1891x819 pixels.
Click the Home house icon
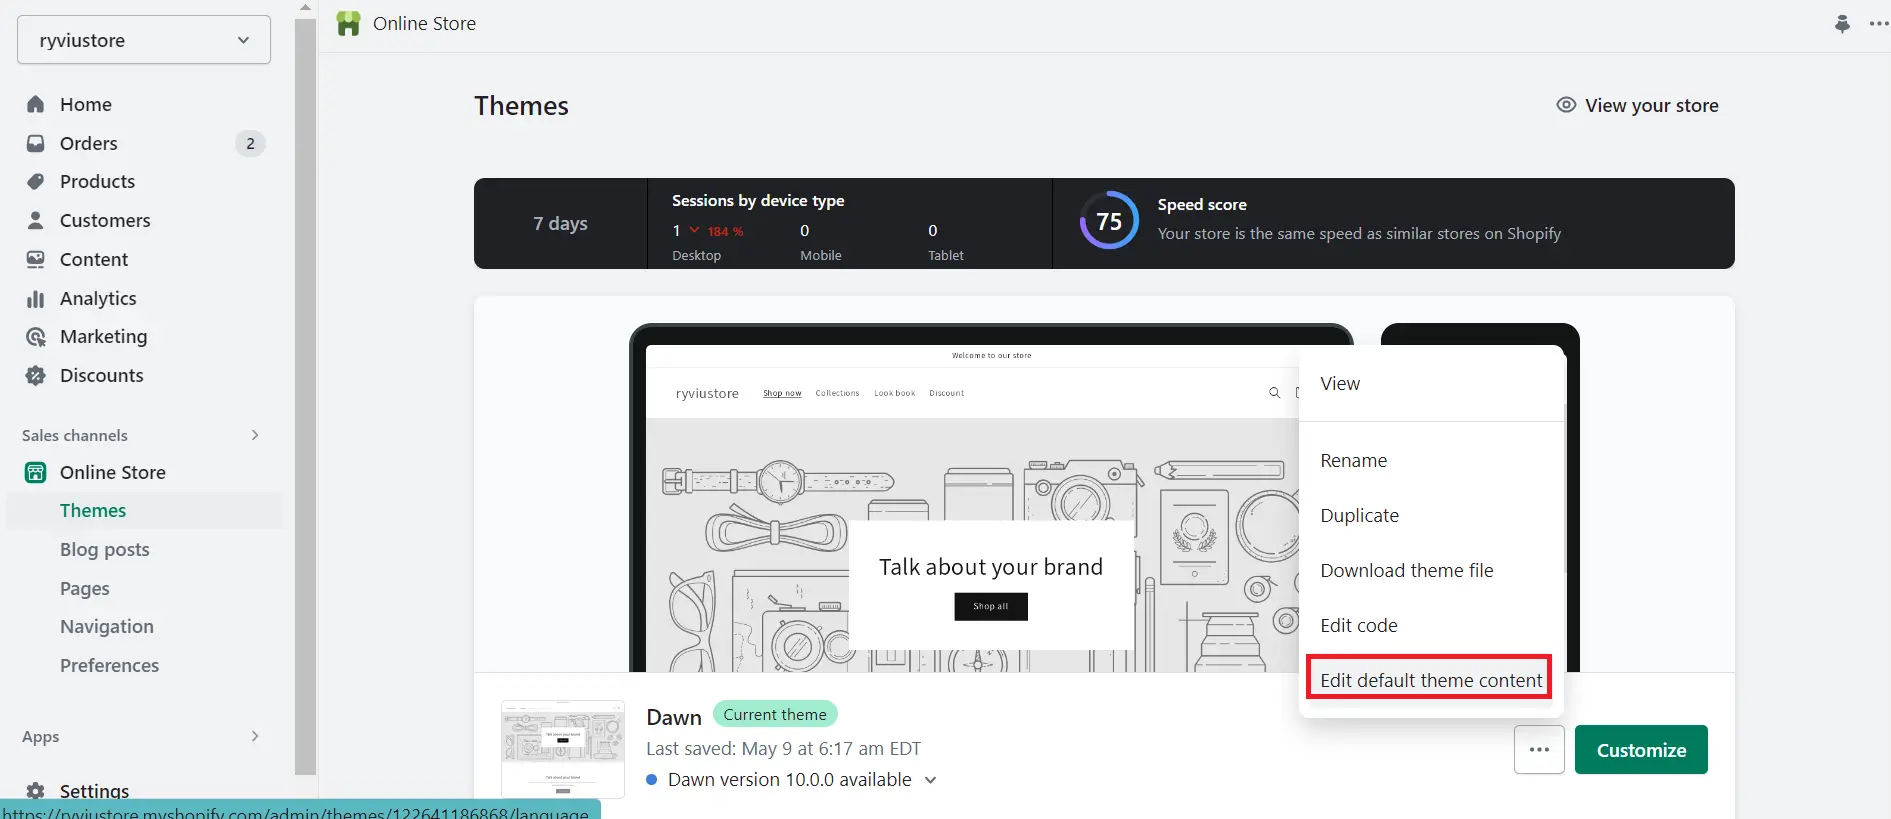(36, 104)
